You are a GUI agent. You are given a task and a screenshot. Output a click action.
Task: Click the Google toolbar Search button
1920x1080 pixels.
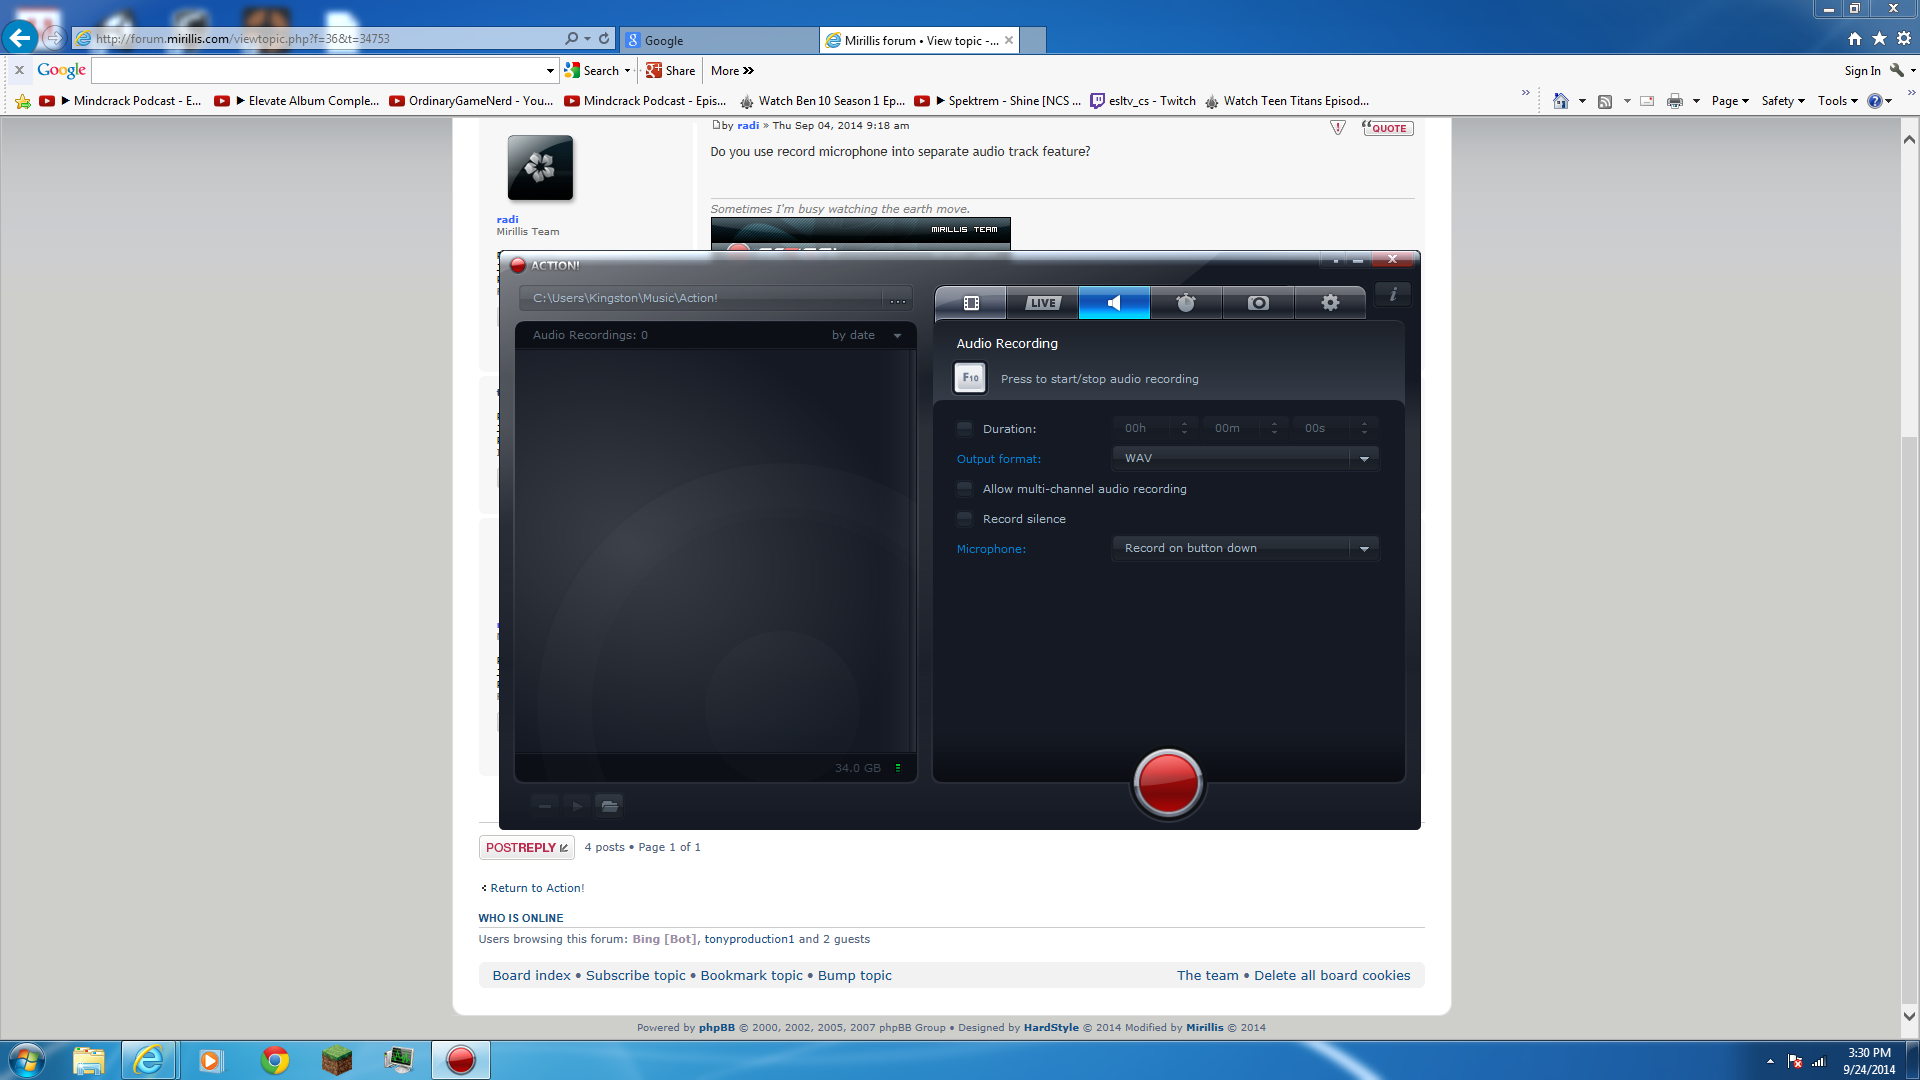click(592, 70)
